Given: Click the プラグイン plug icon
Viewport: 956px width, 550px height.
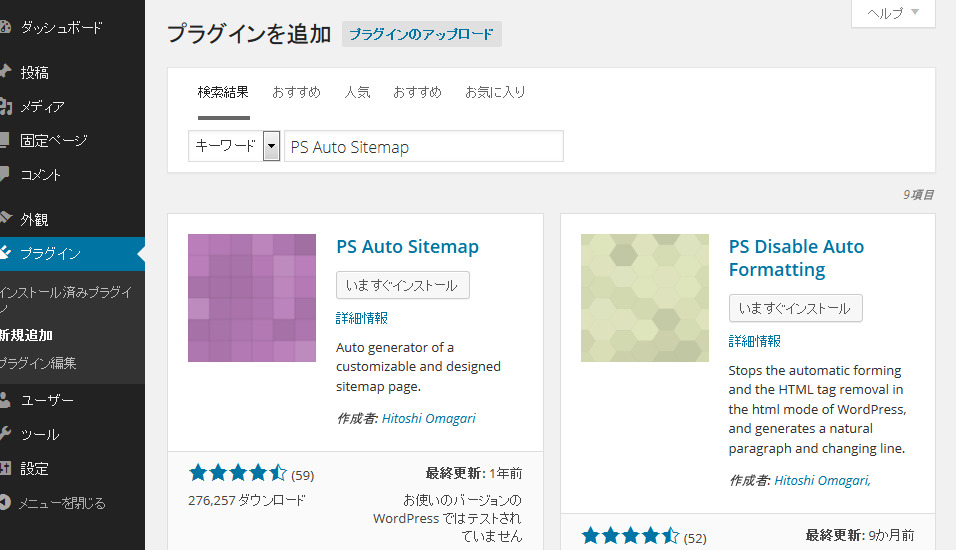Looking at the screenshot, I should (5, 252).
